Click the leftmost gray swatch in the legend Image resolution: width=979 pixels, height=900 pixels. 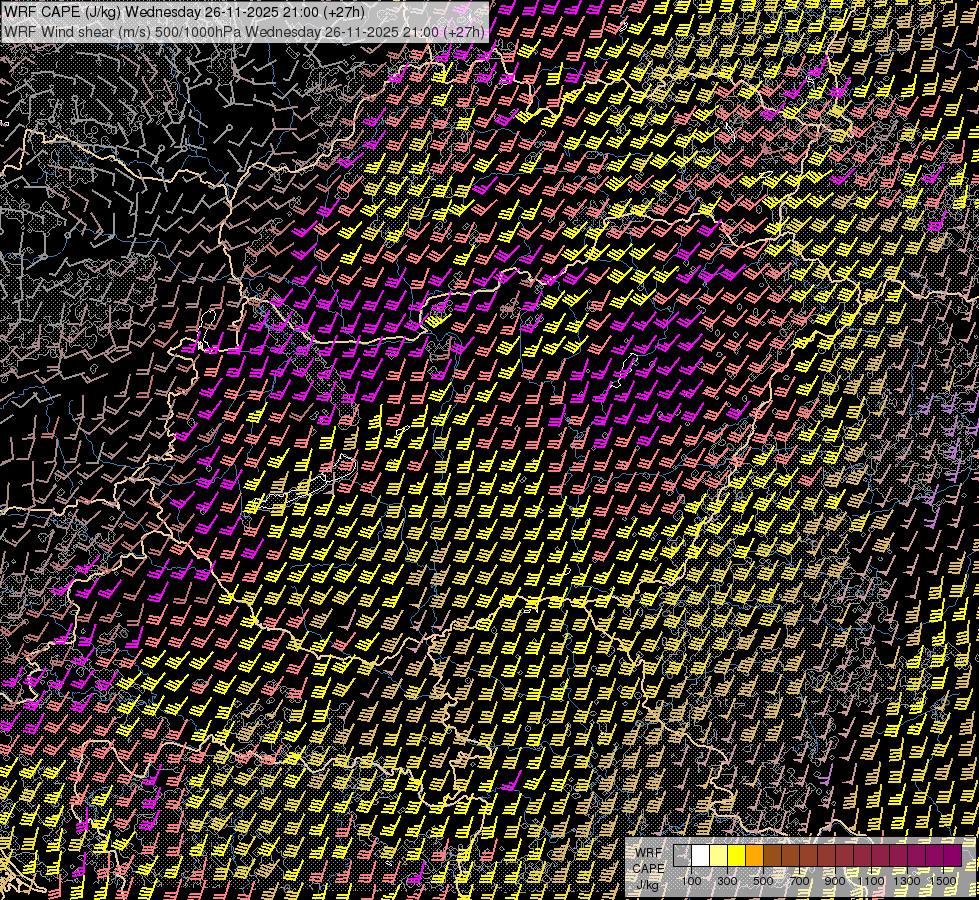click(x=682, y=856)
